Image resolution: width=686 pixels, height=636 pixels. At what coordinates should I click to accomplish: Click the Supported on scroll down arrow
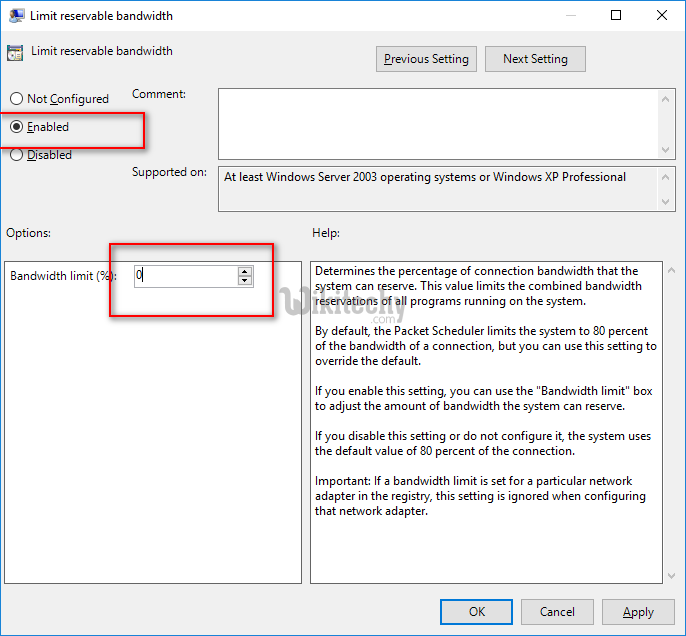(667, 202)
